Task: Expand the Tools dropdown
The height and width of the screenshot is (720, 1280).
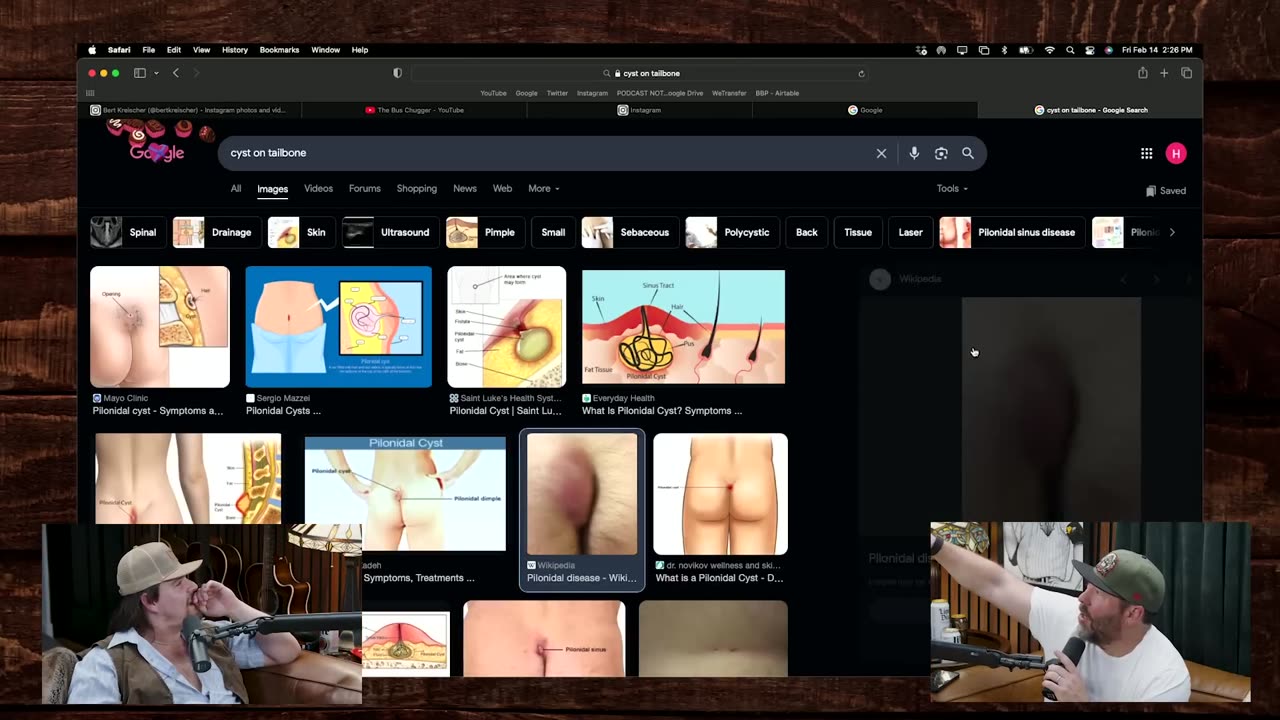Action: [952, 188]
